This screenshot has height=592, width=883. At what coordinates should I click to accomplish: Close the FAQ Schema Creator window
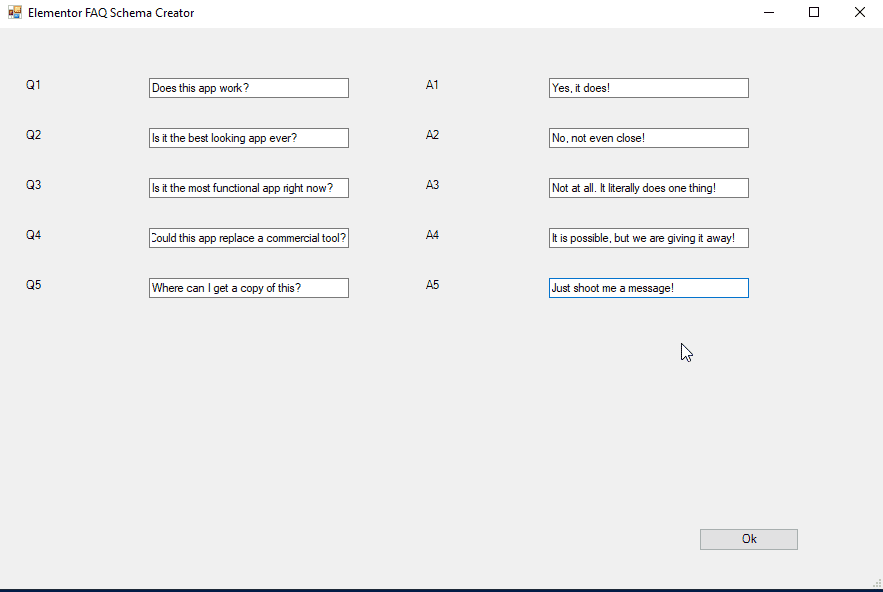(859, 13)
